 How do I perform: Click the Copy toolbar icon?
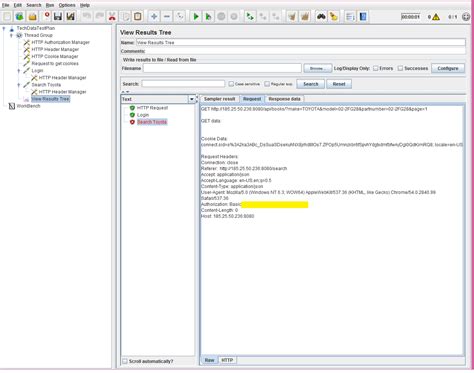point(125,16)
